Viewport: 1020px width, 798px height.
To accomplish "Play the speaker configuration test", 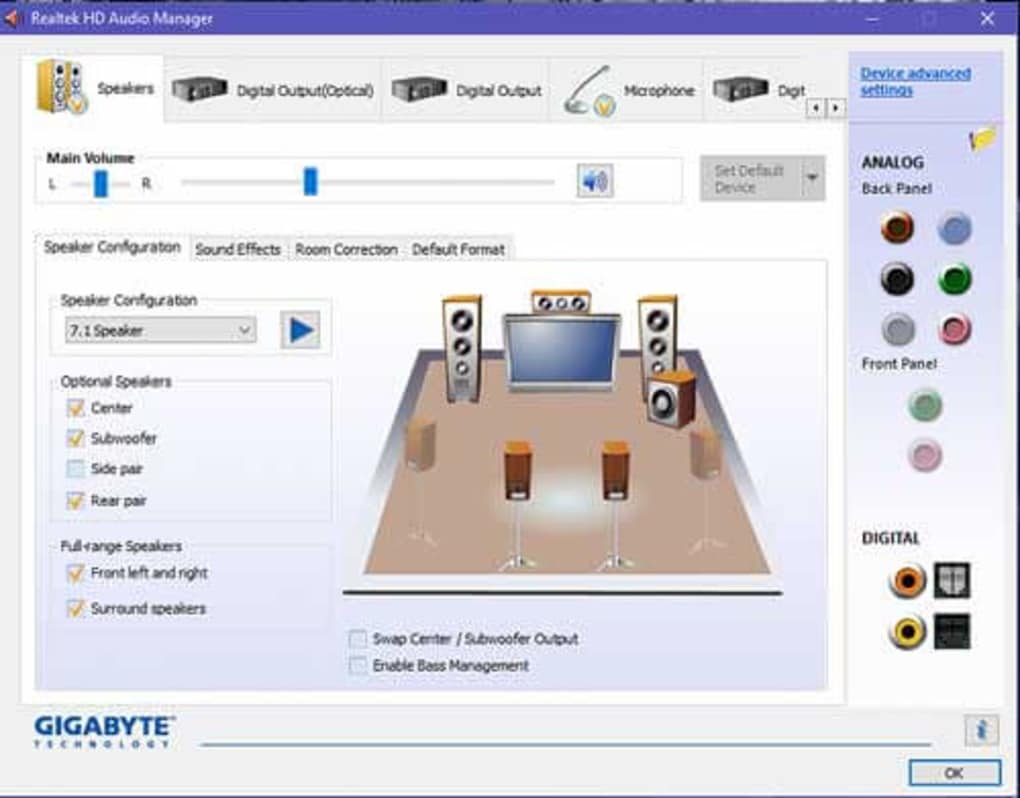I will click(300, 330).
